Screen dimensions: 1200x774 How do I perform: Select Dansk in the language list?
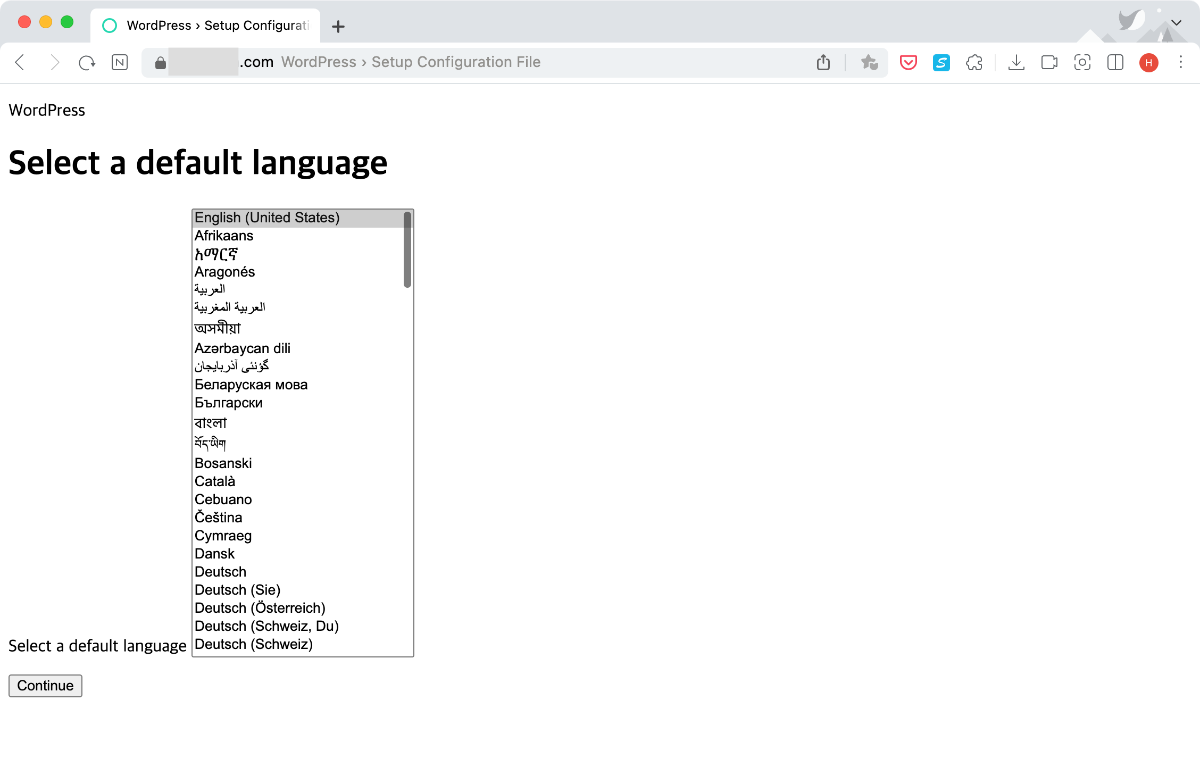[297, 553]
